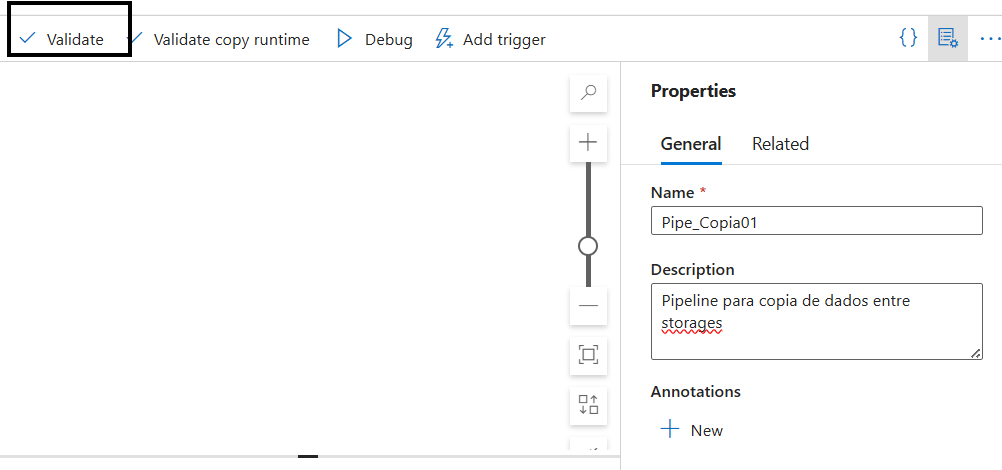Open JSON code view braces icon
The height and width of the screenshot is (470, 1002).
tap(908, 38)
